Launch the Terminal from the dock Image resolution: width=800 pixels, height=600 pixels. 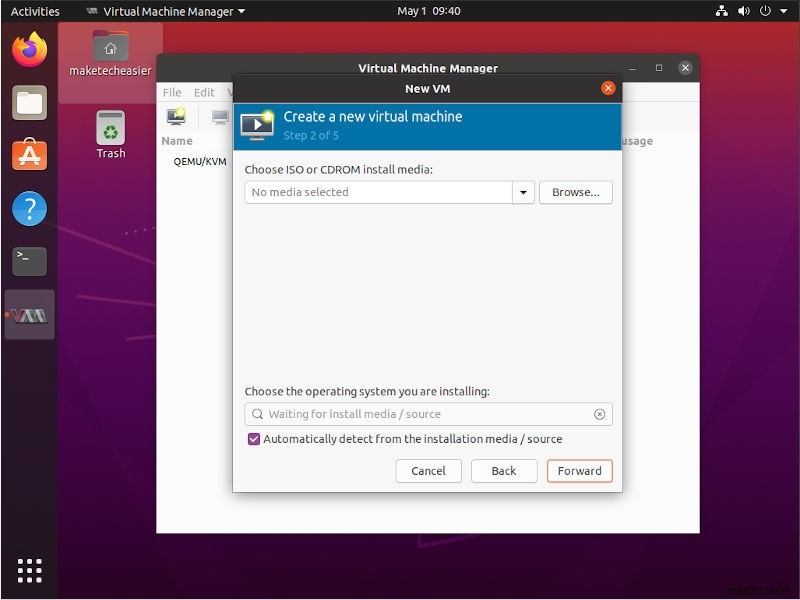[29, 261]
